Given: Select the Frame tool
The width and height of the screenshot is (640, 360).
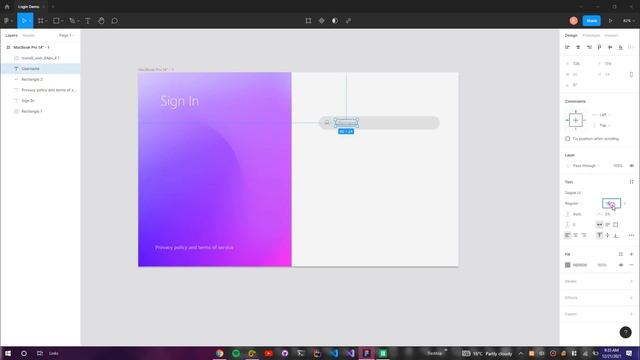Looking at the screenshot, I should (41, 21).
